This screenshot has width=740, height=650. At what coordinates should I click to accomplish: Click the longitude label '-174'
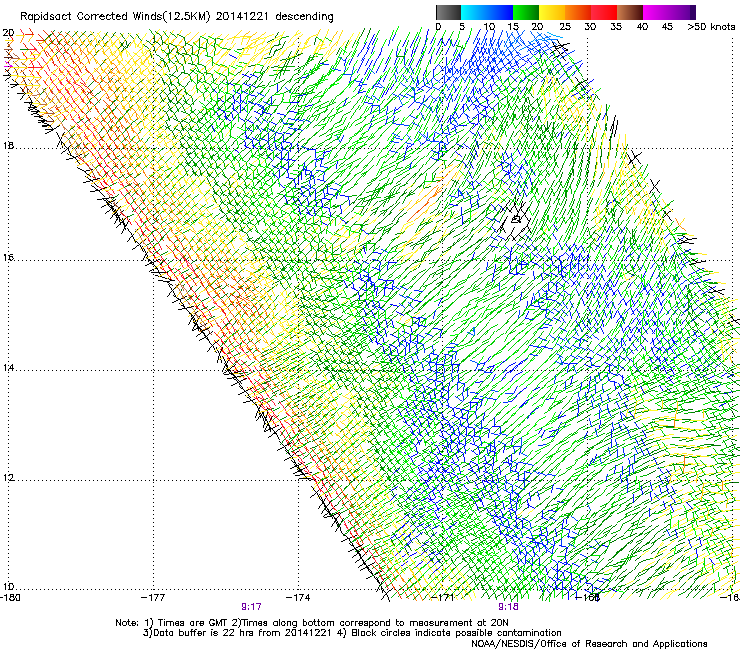[x=298, y=598]
